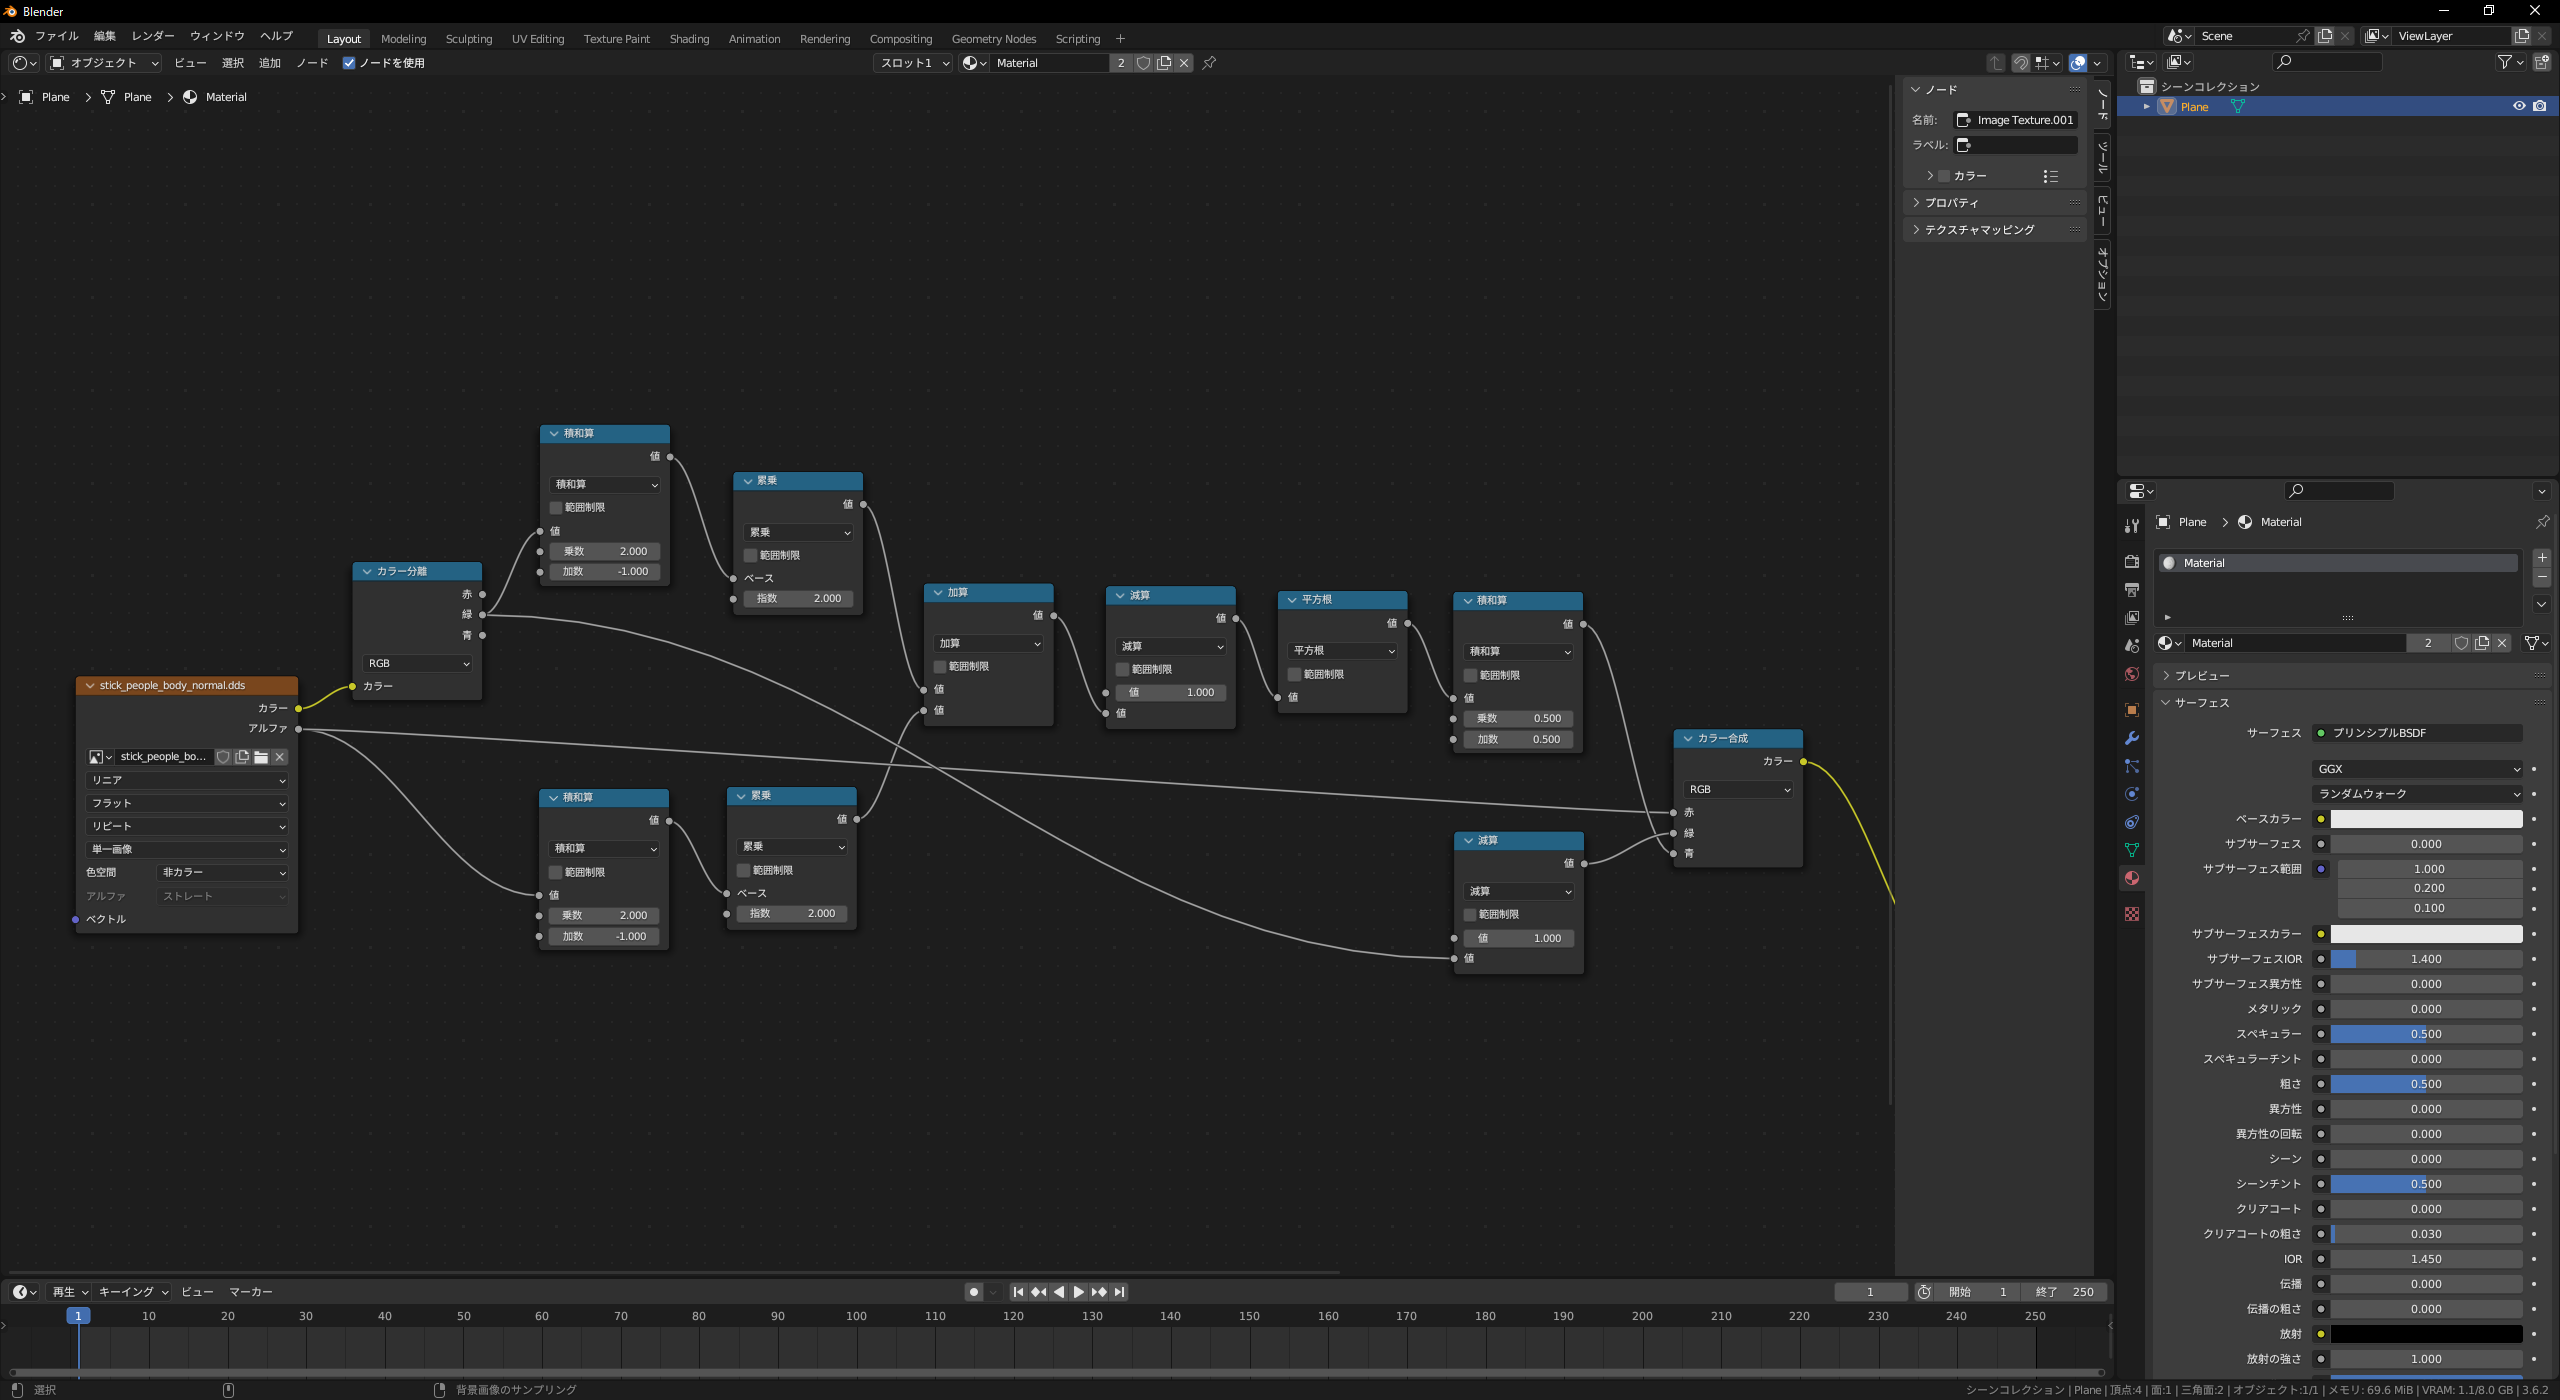This screenshot has width=2560, height=1400.
Task: Toggle fake user shield icon for Material
Action: 1143,63
